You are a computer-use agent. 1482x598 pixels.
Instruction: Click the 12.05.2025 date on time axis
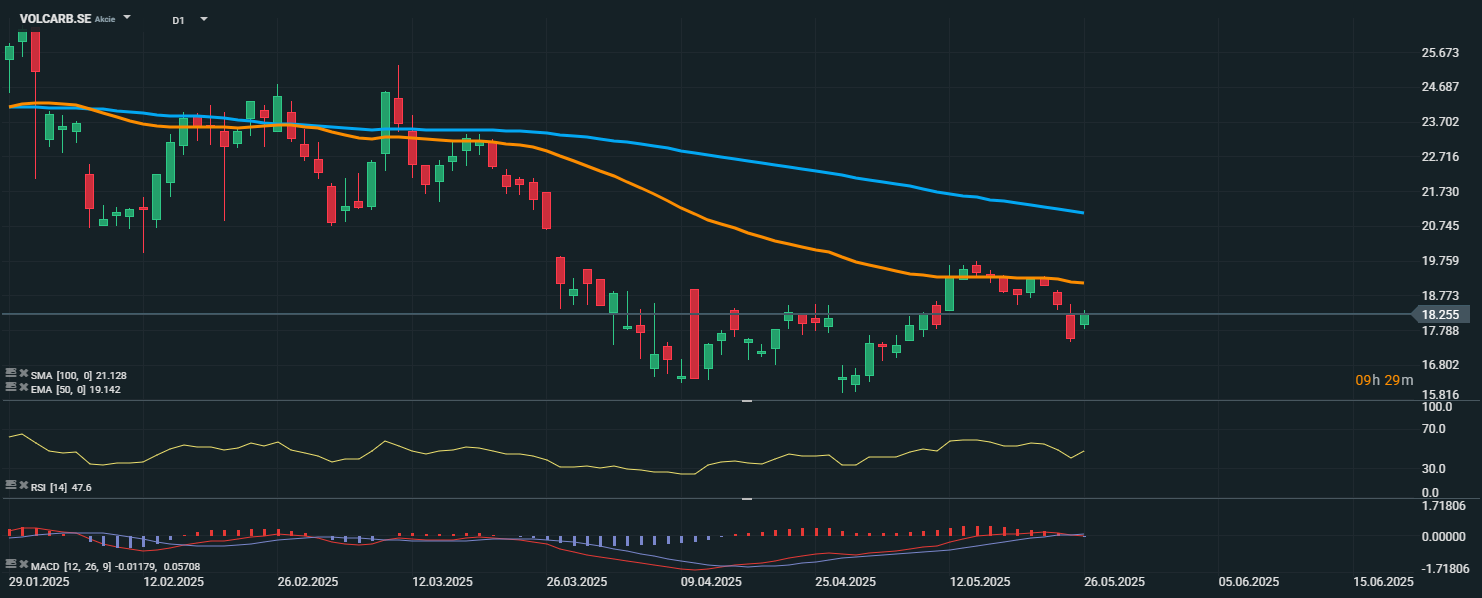click(980, 582)
